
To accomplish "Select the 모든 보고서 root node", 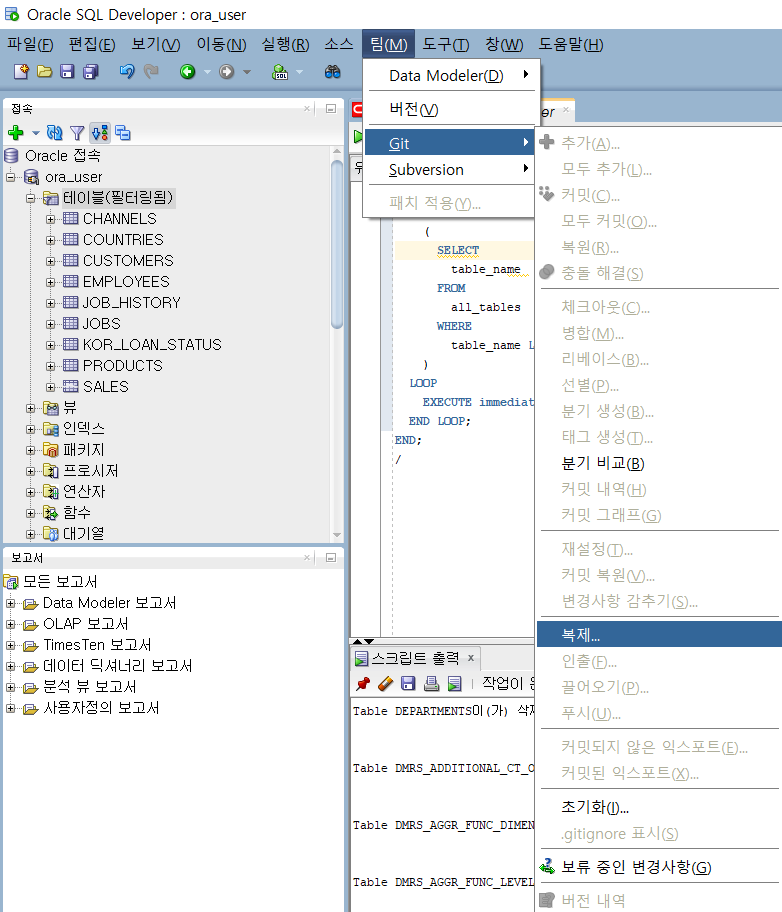I will coord(60,582).
